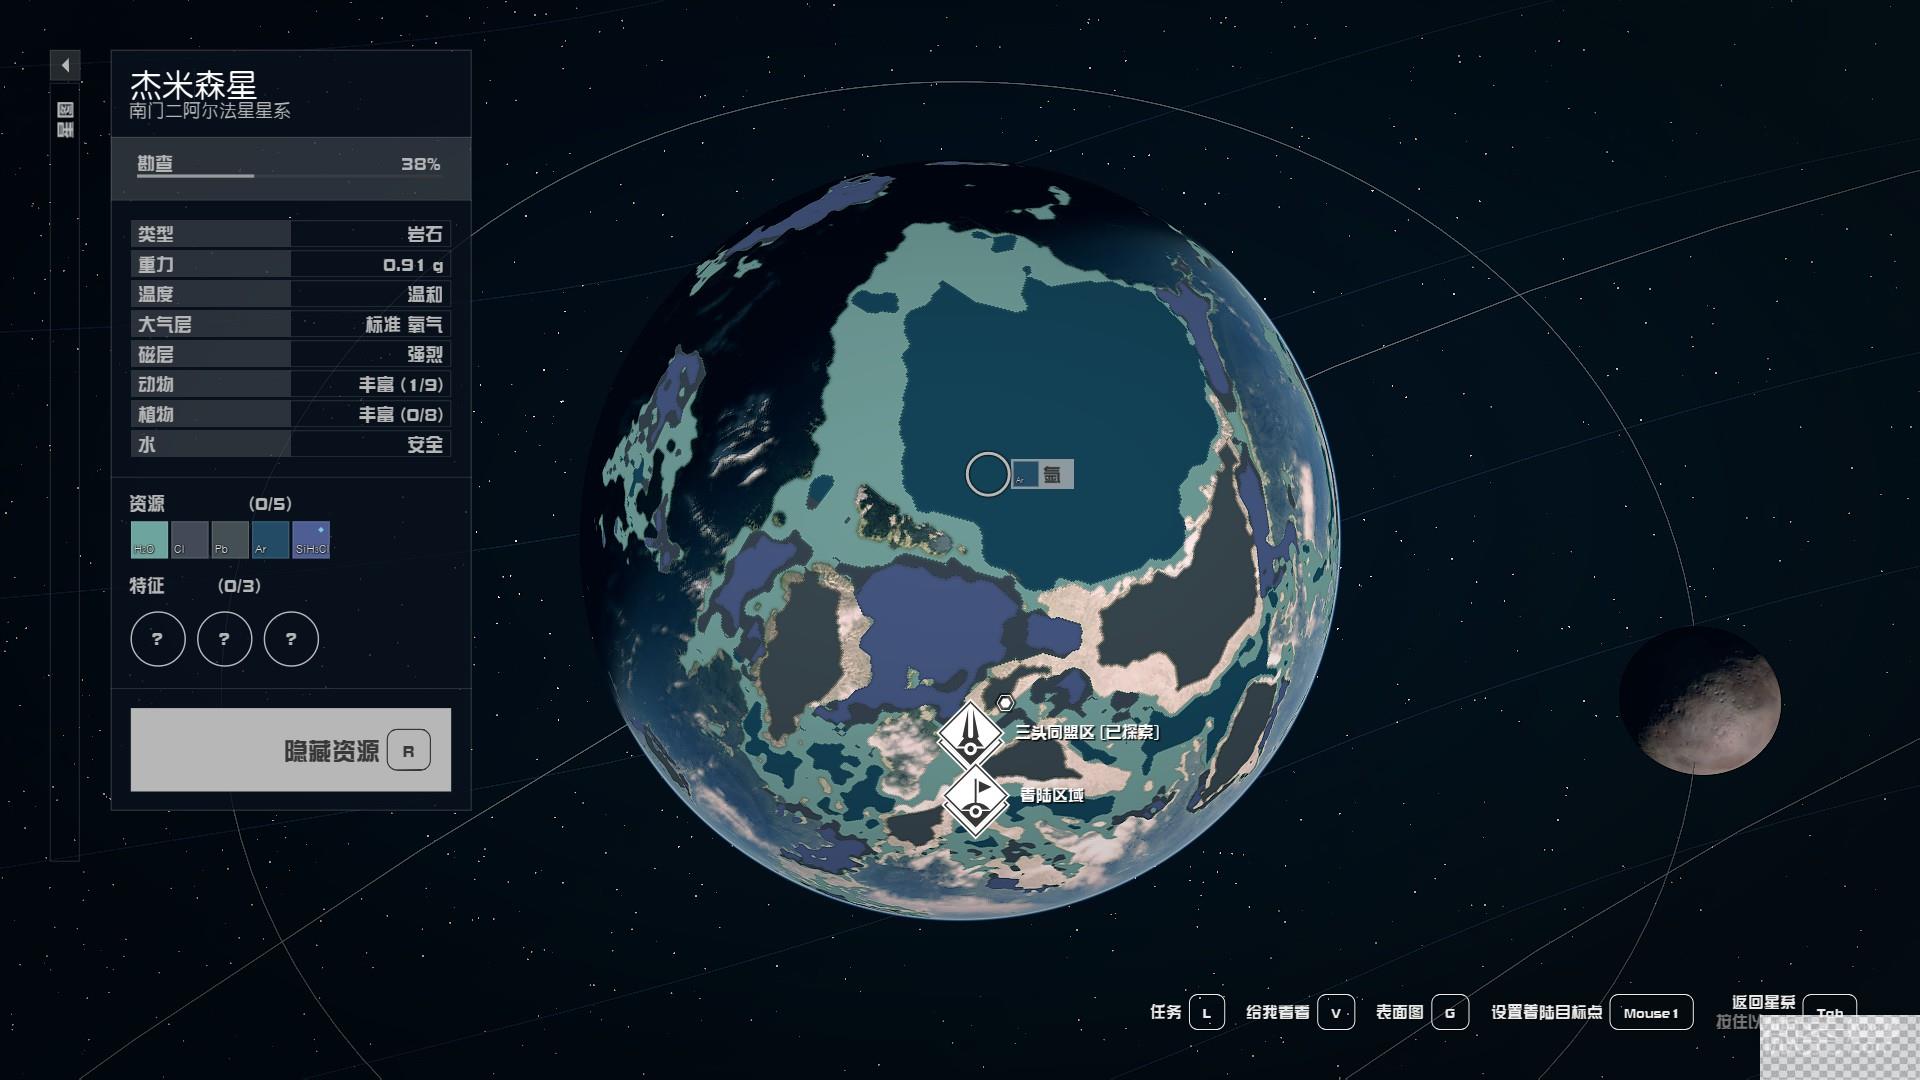Select the SiH3Cl resource swatch

point(310,540)
